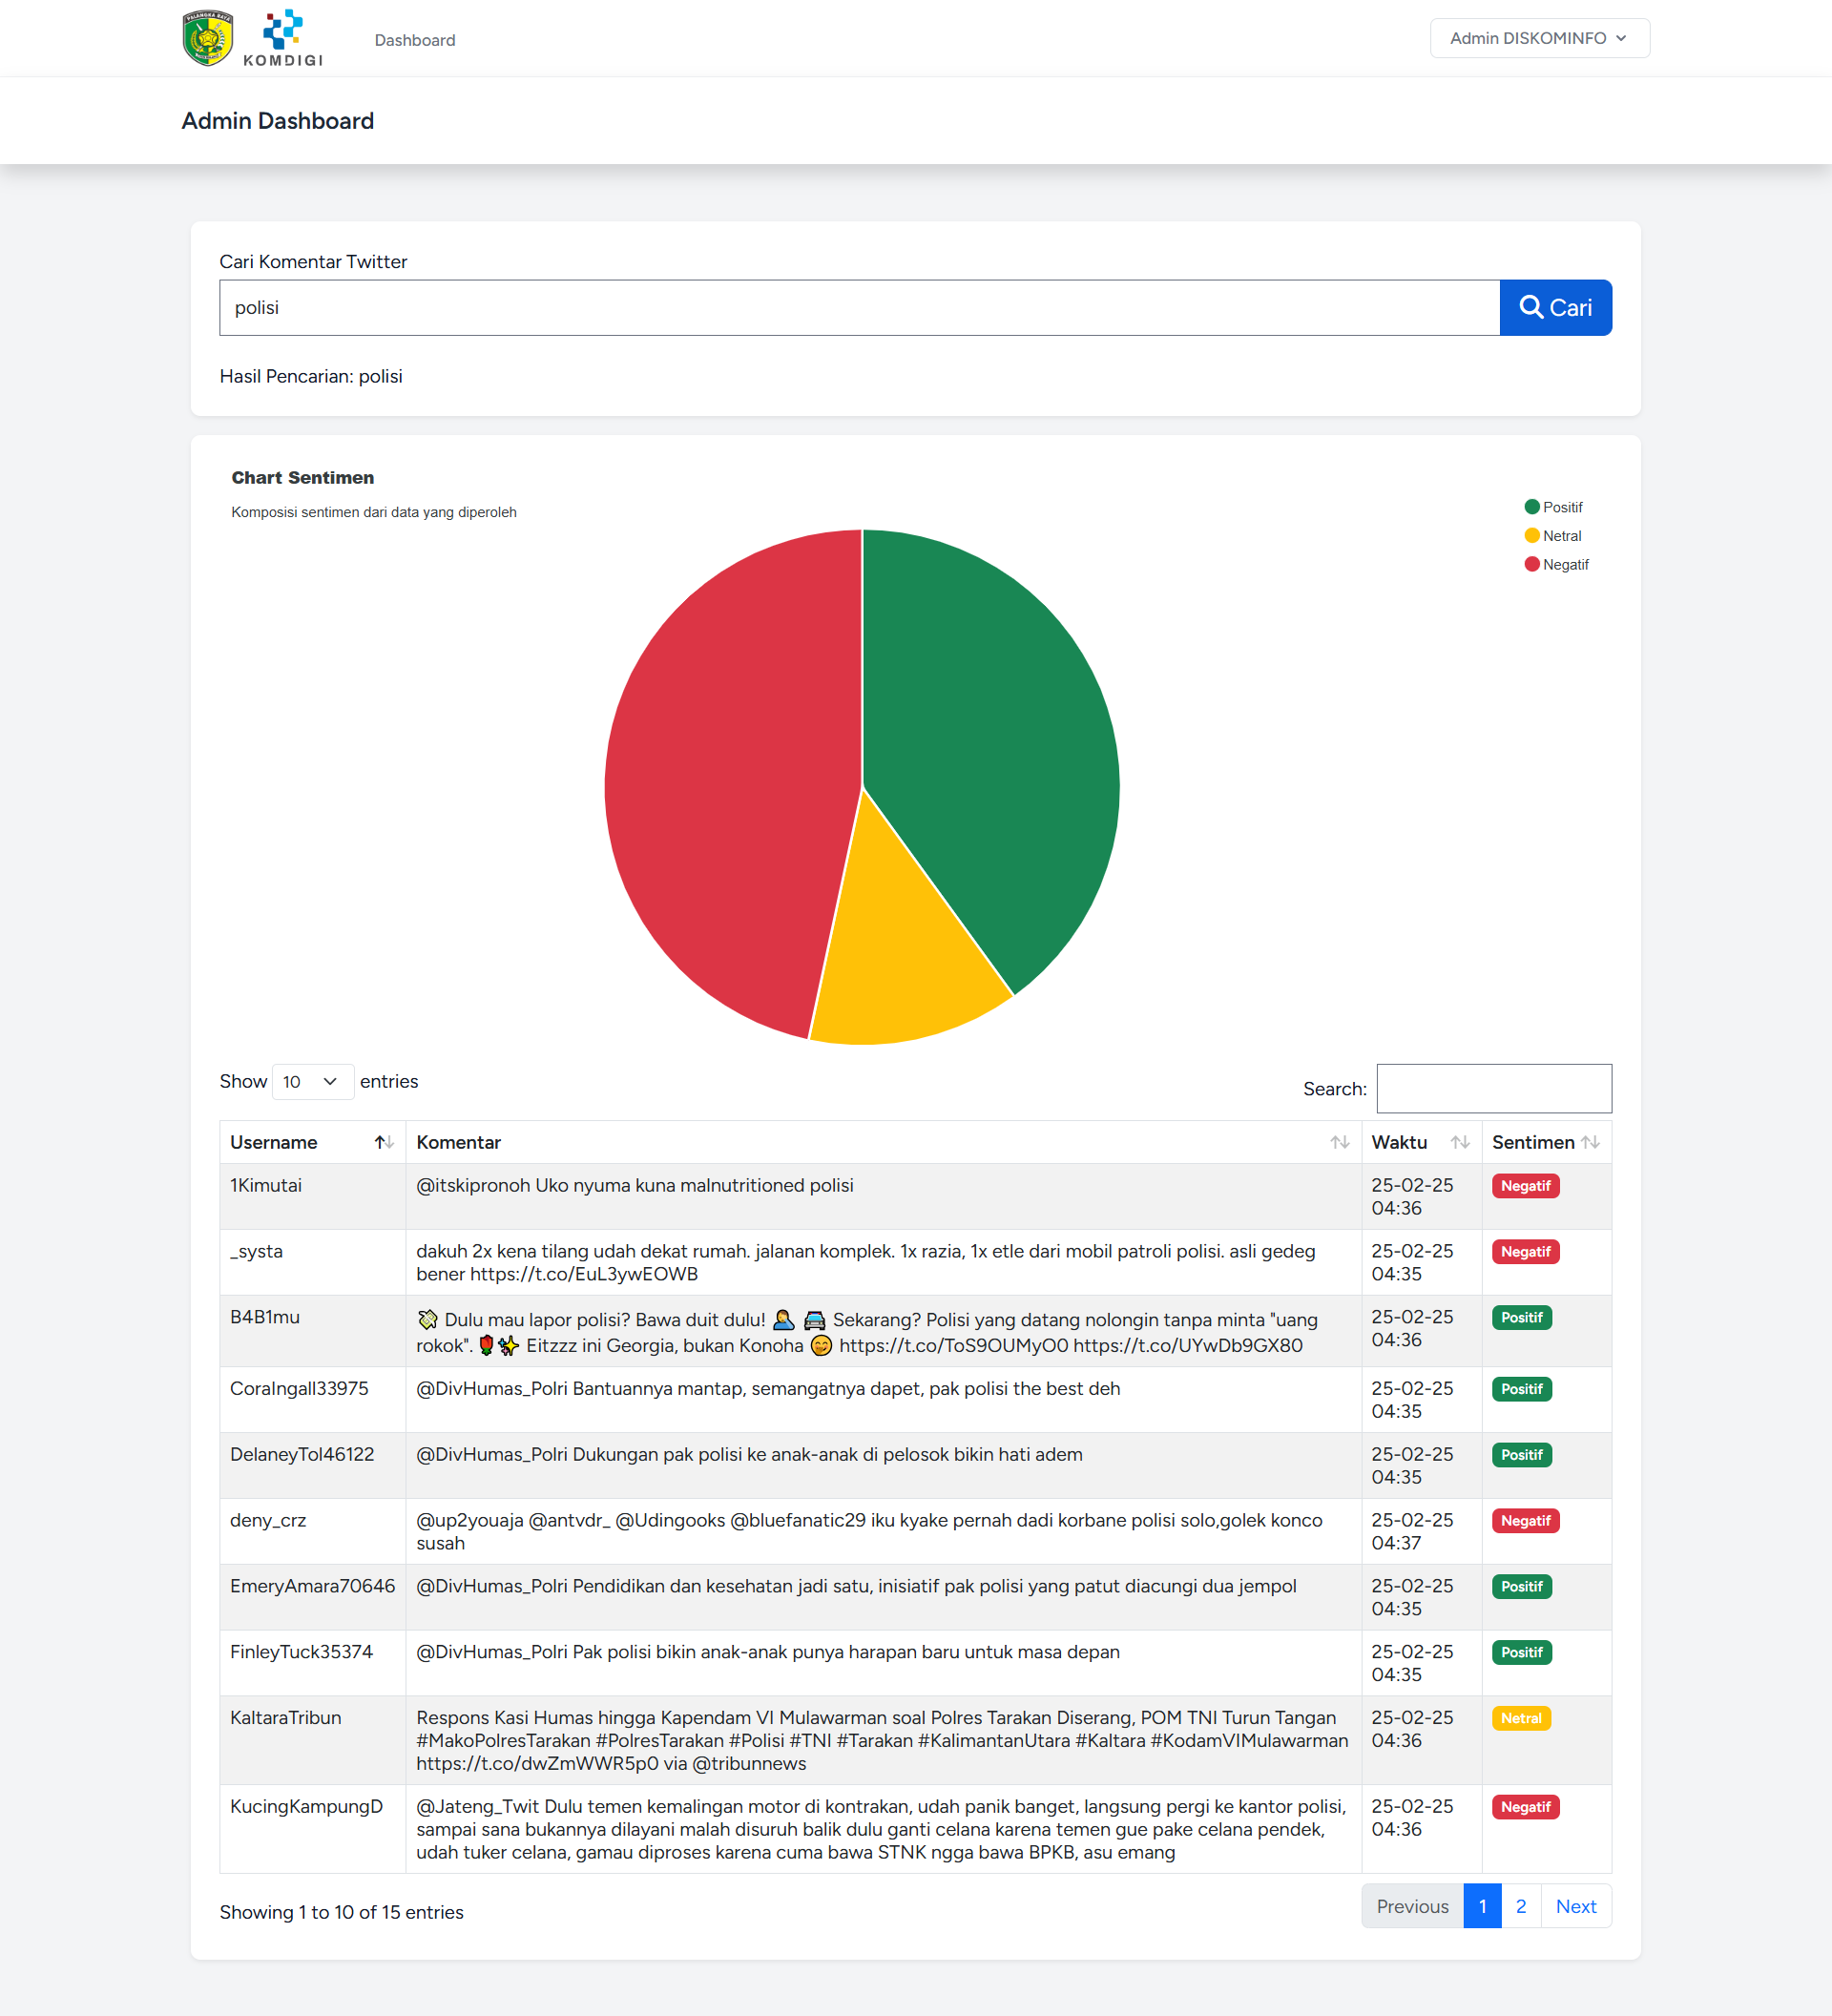Click the comment 'Bantuannya mantap, semangatnya dapet'

point(768,1388)
